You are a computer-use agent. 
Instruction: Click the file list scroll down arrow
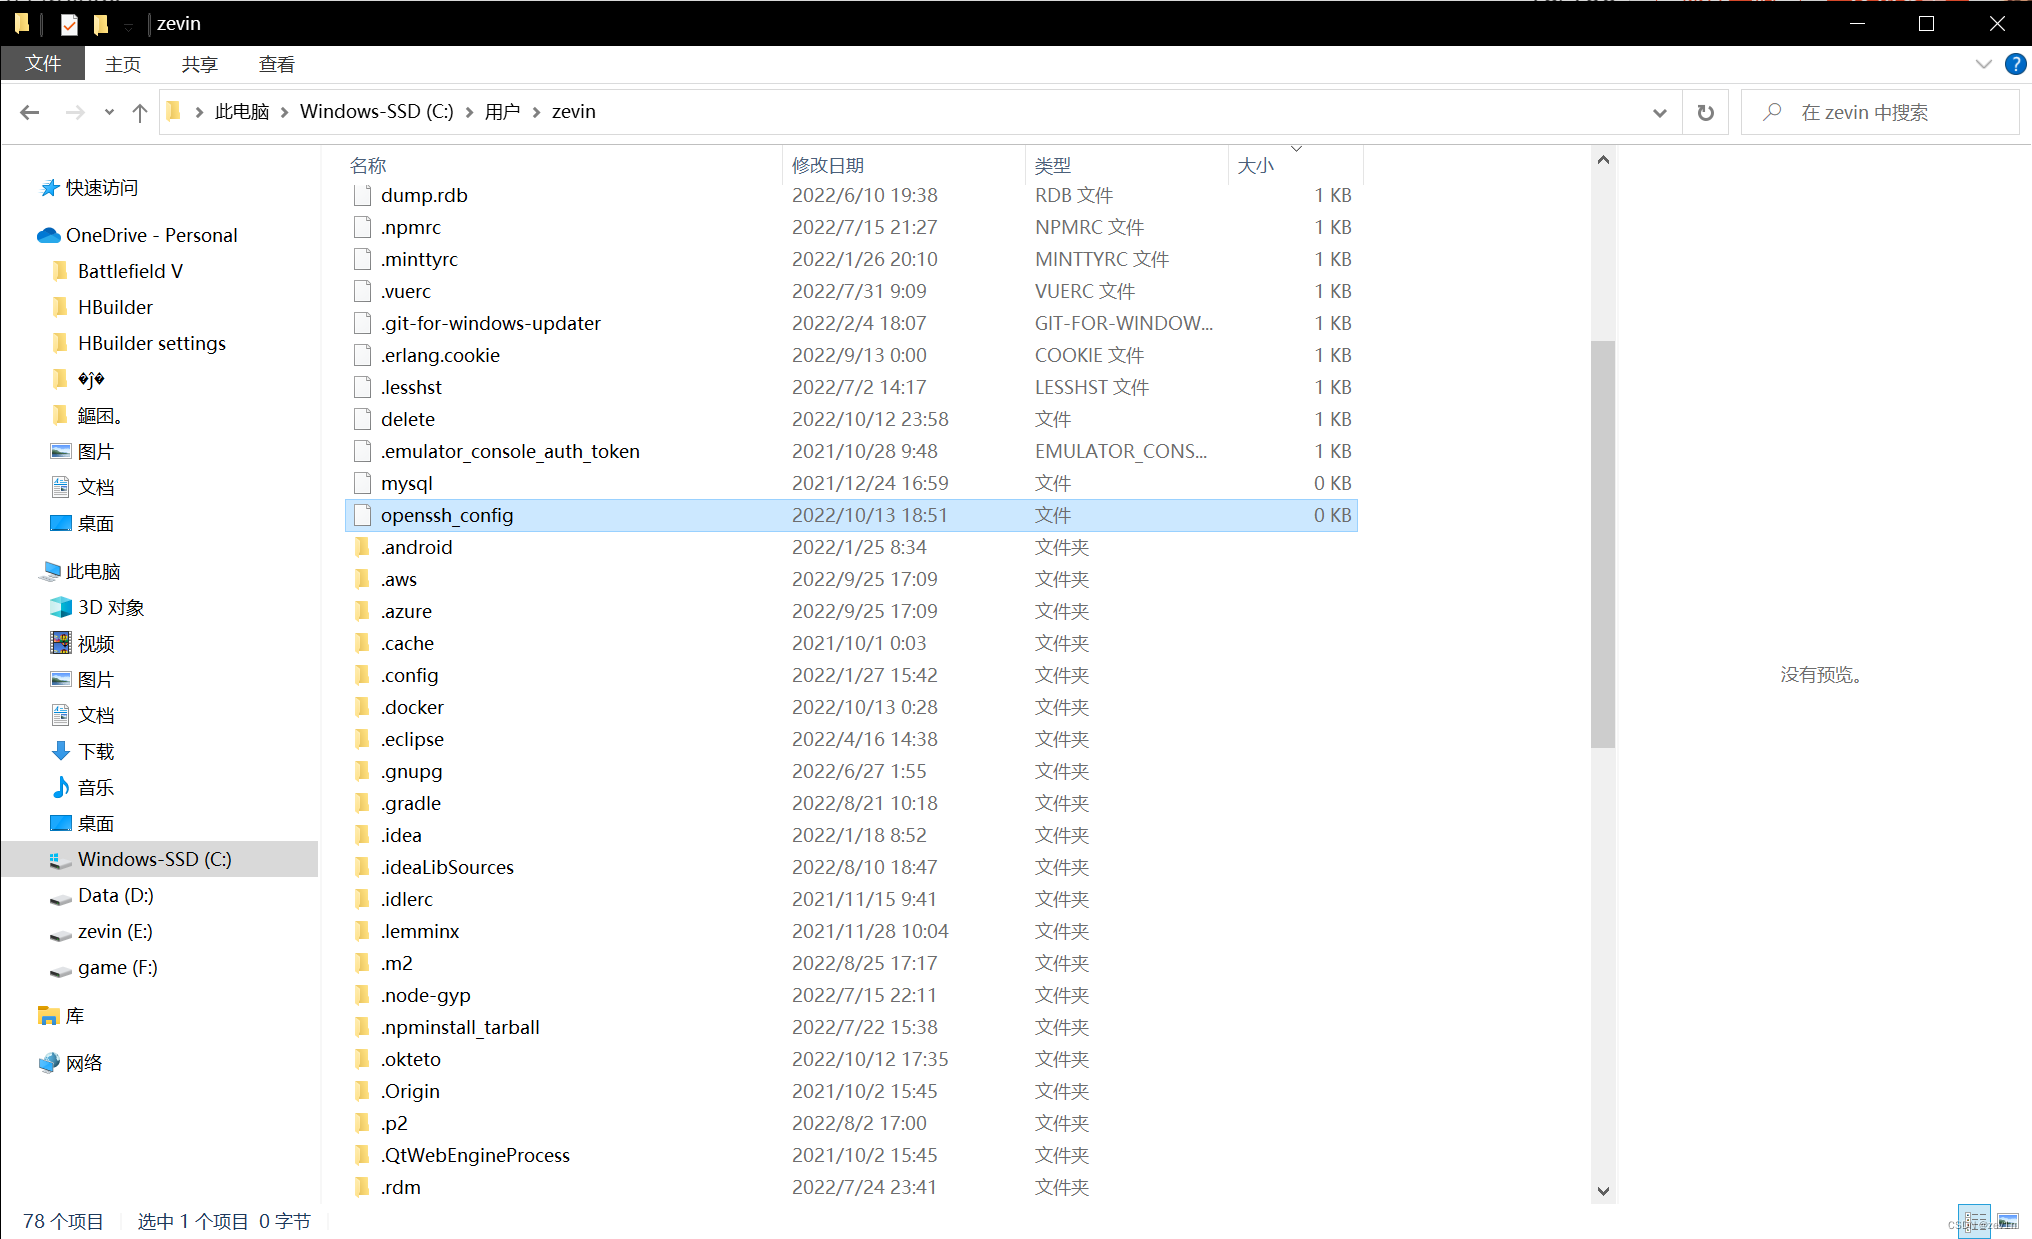click(x=1603, y=1191)
